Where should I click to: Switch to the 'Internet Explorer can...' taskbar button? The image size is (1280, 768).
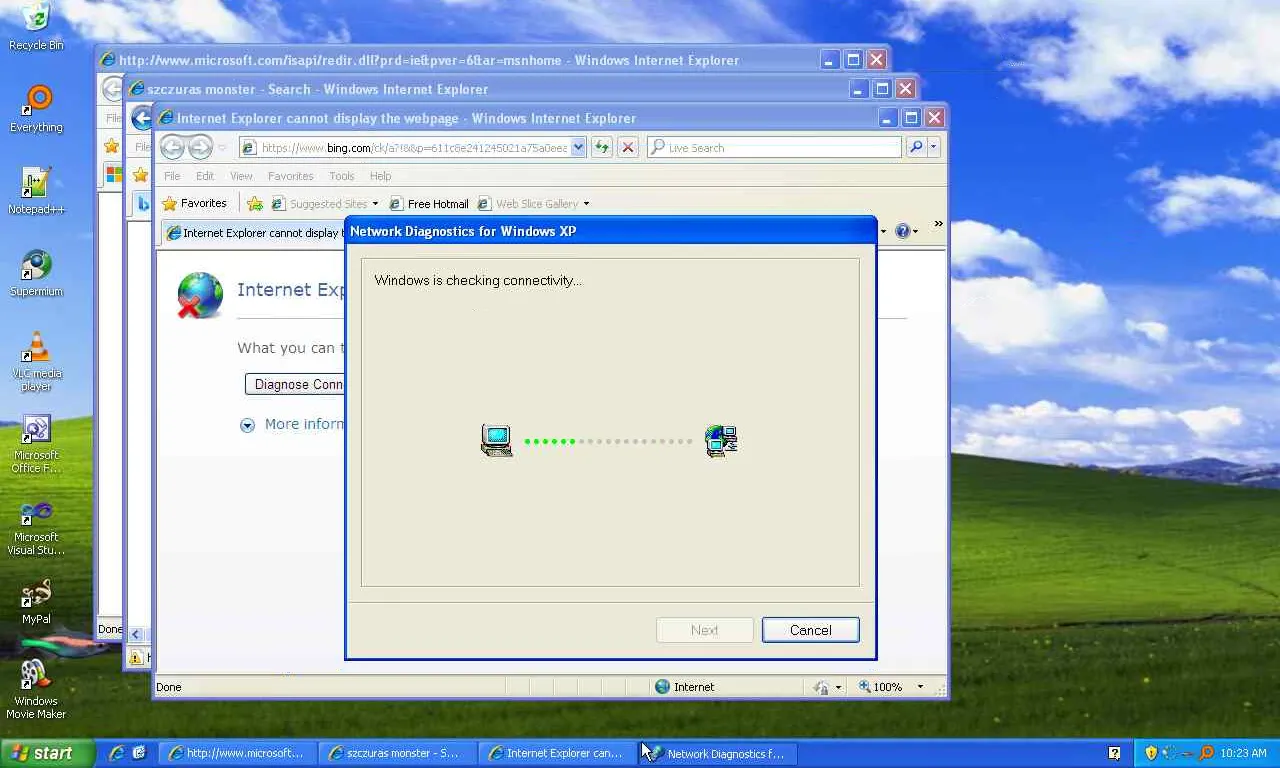click(559, 753)
